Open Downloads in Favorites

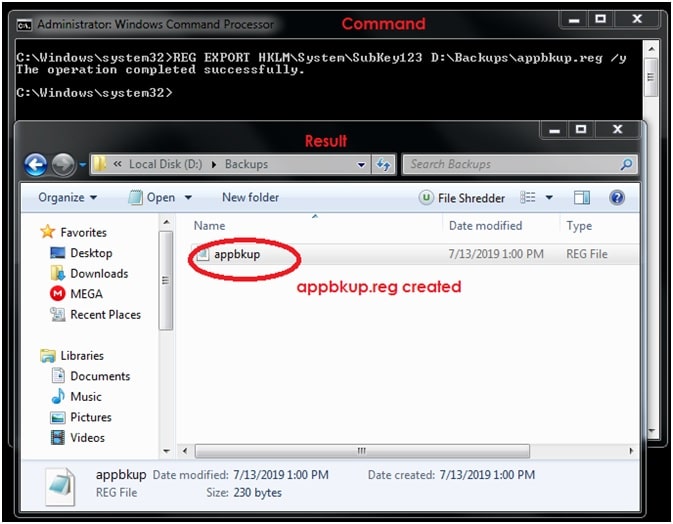coord(99,274)
